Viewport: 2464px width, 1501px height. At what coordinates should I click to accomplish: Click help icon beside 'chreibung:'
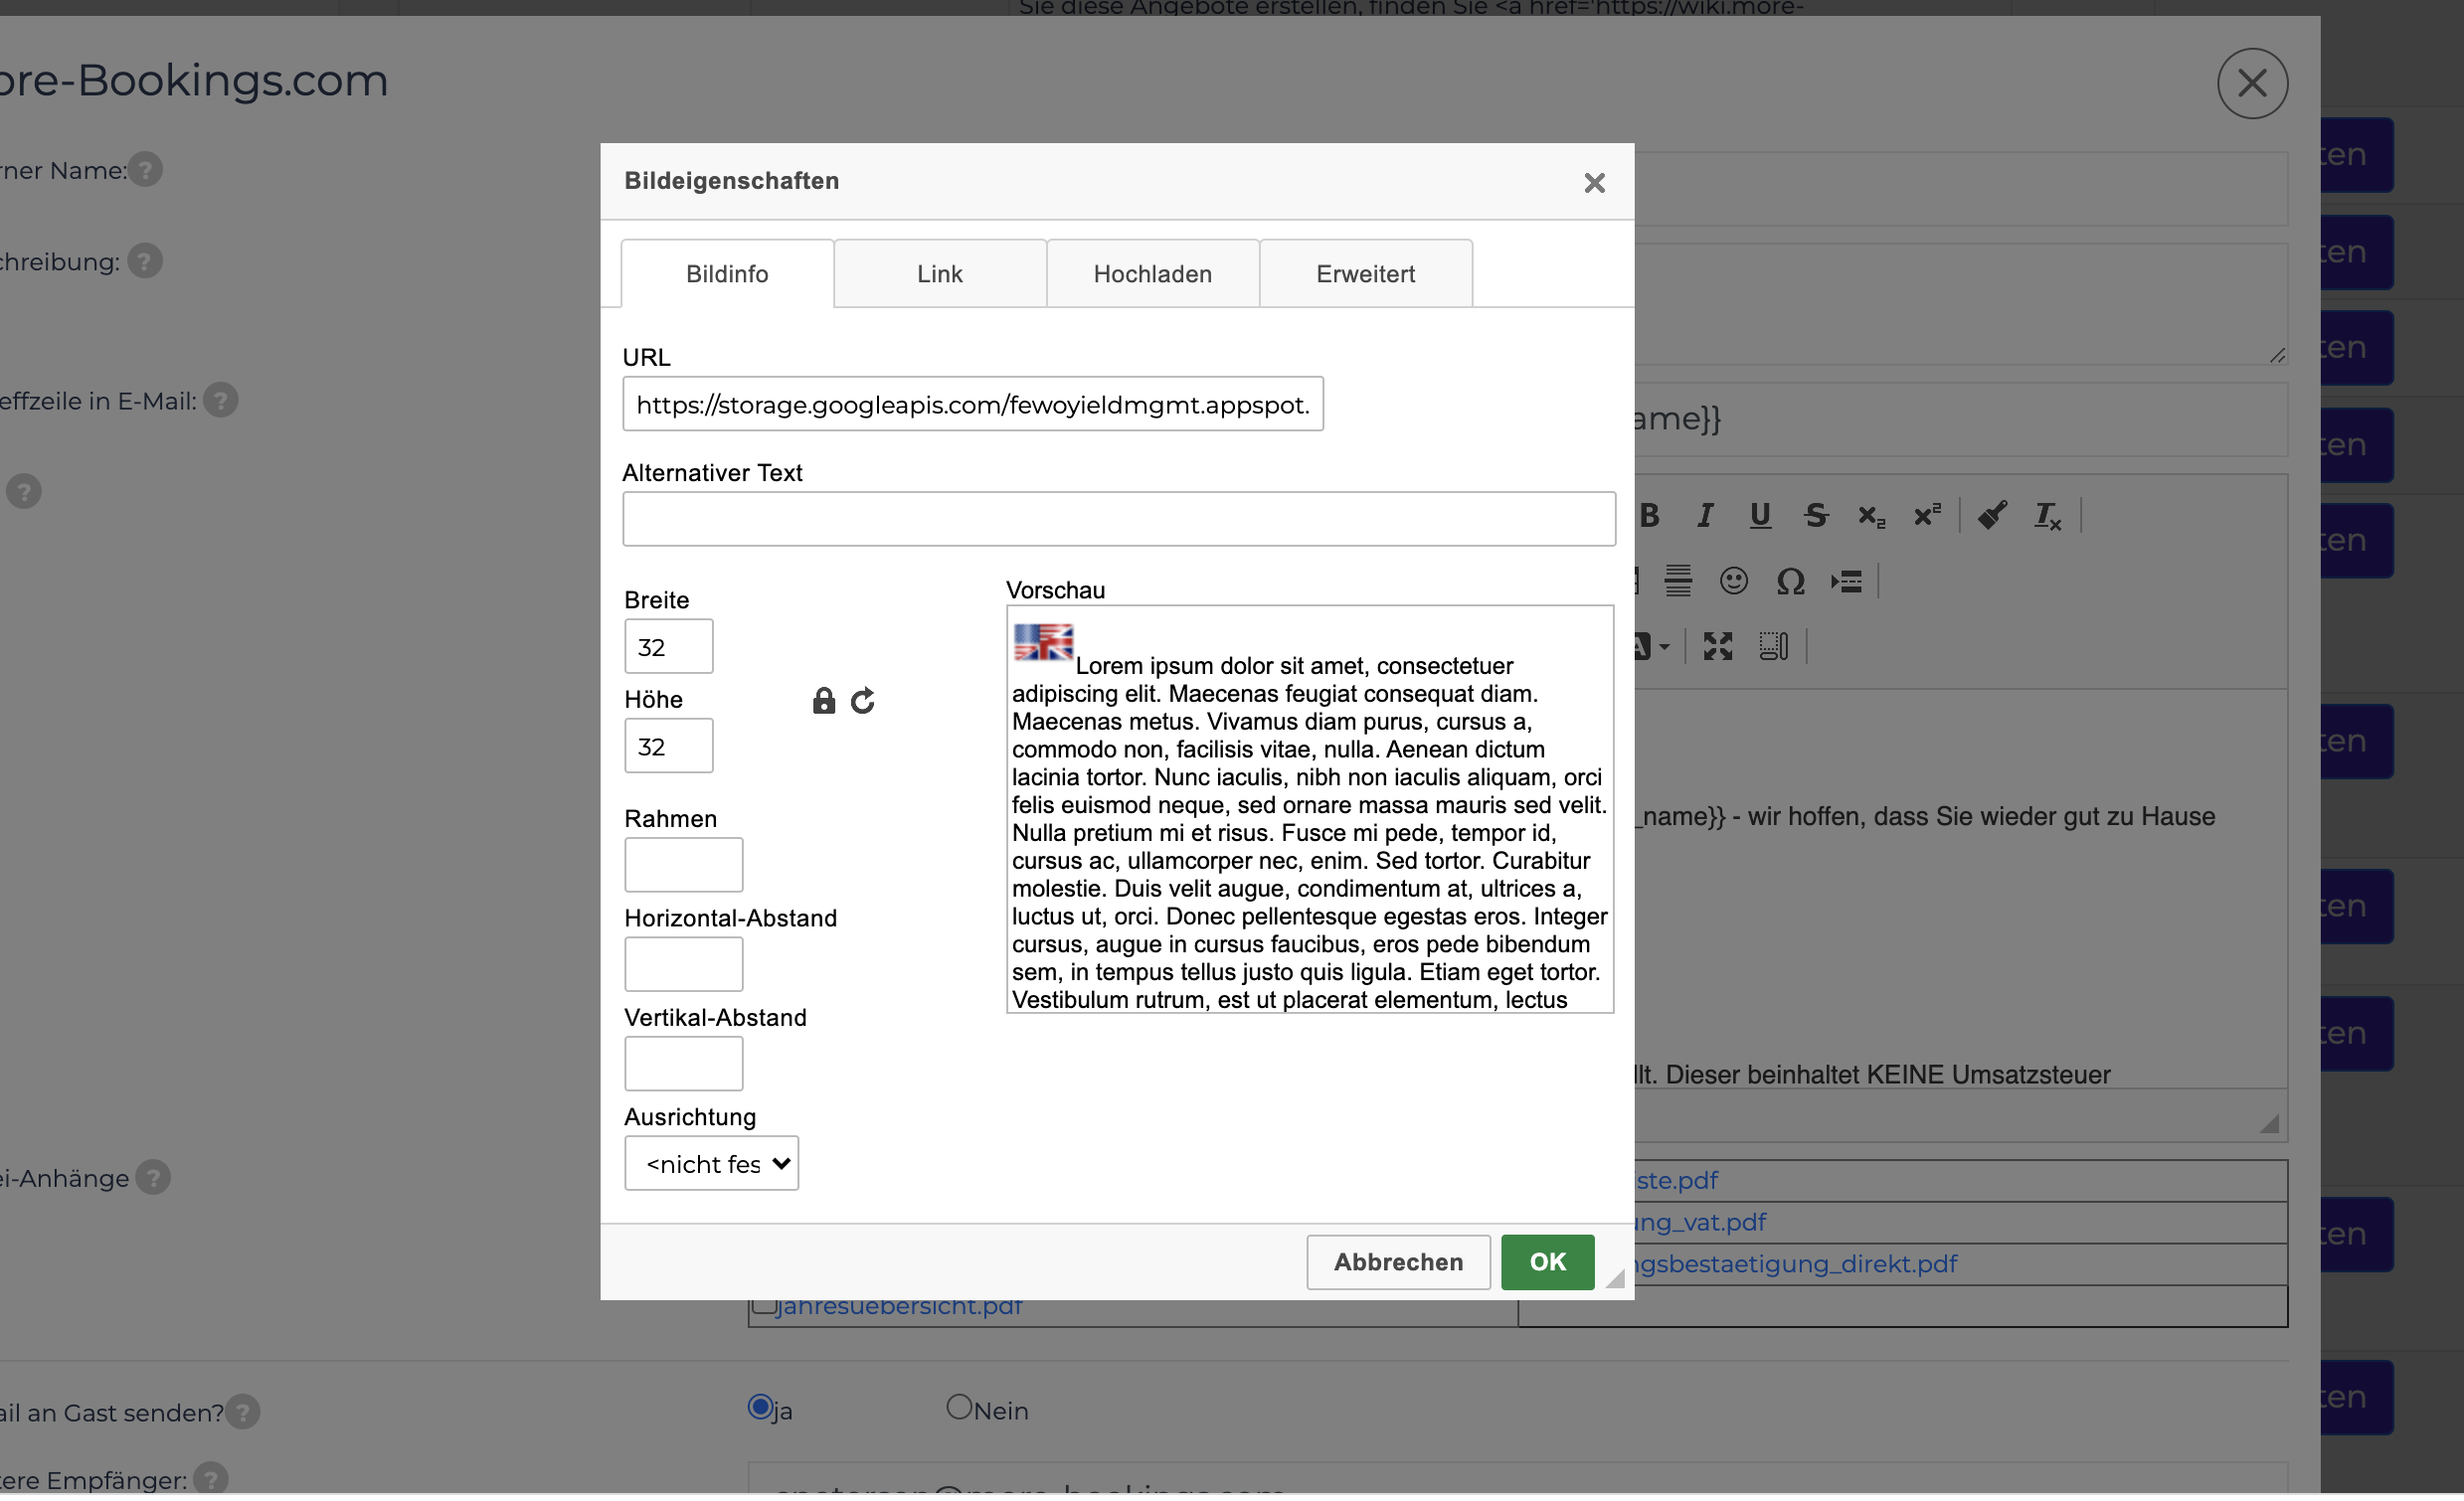[145, 261]
